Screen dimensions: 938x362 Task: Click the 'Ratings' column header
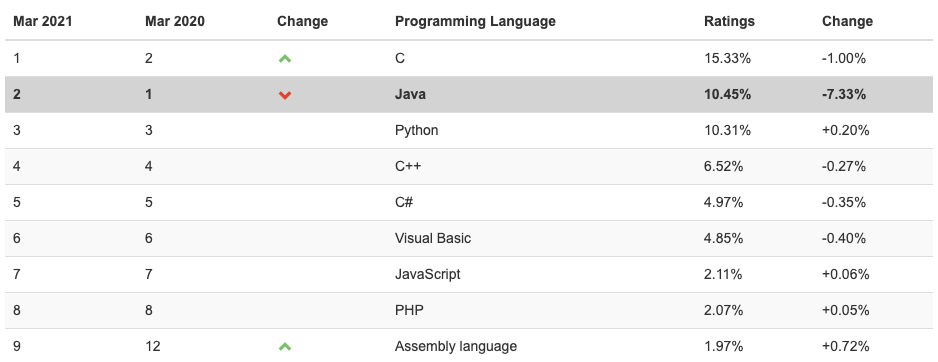coord(729,22)
